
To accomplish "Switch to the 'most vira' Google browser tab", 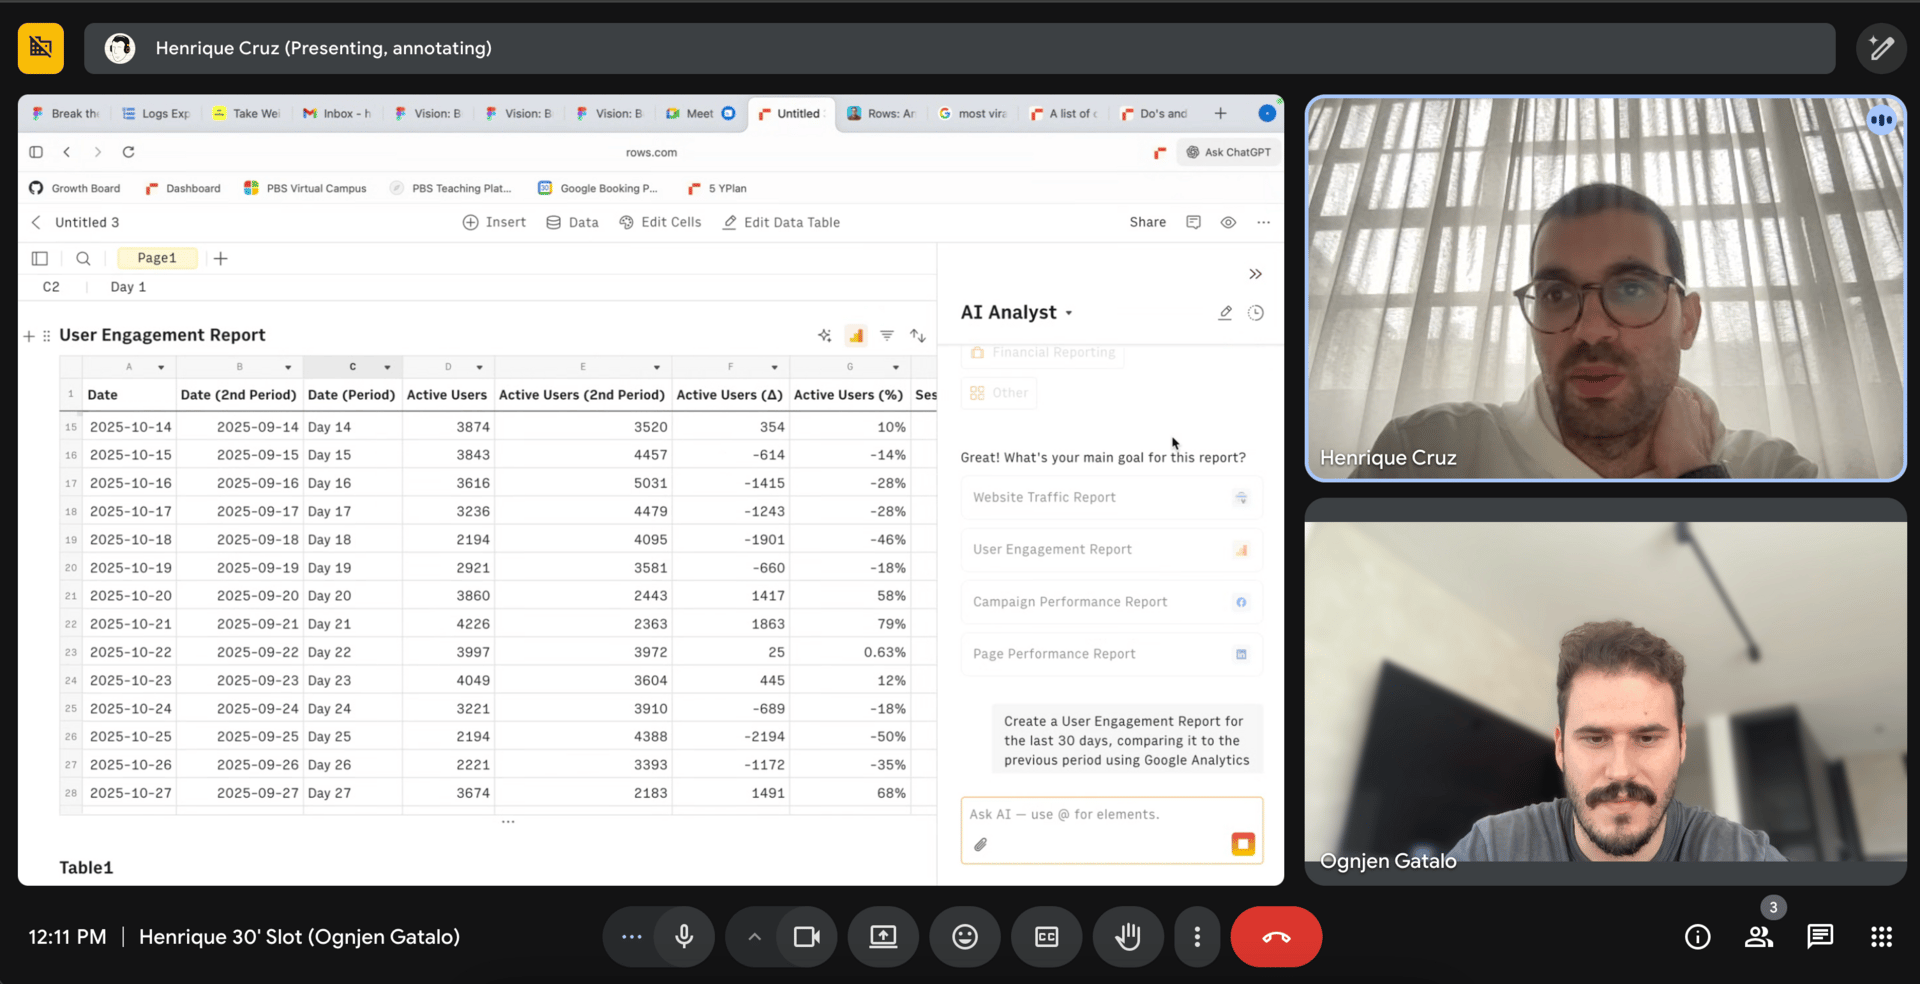I will (973, 114).
